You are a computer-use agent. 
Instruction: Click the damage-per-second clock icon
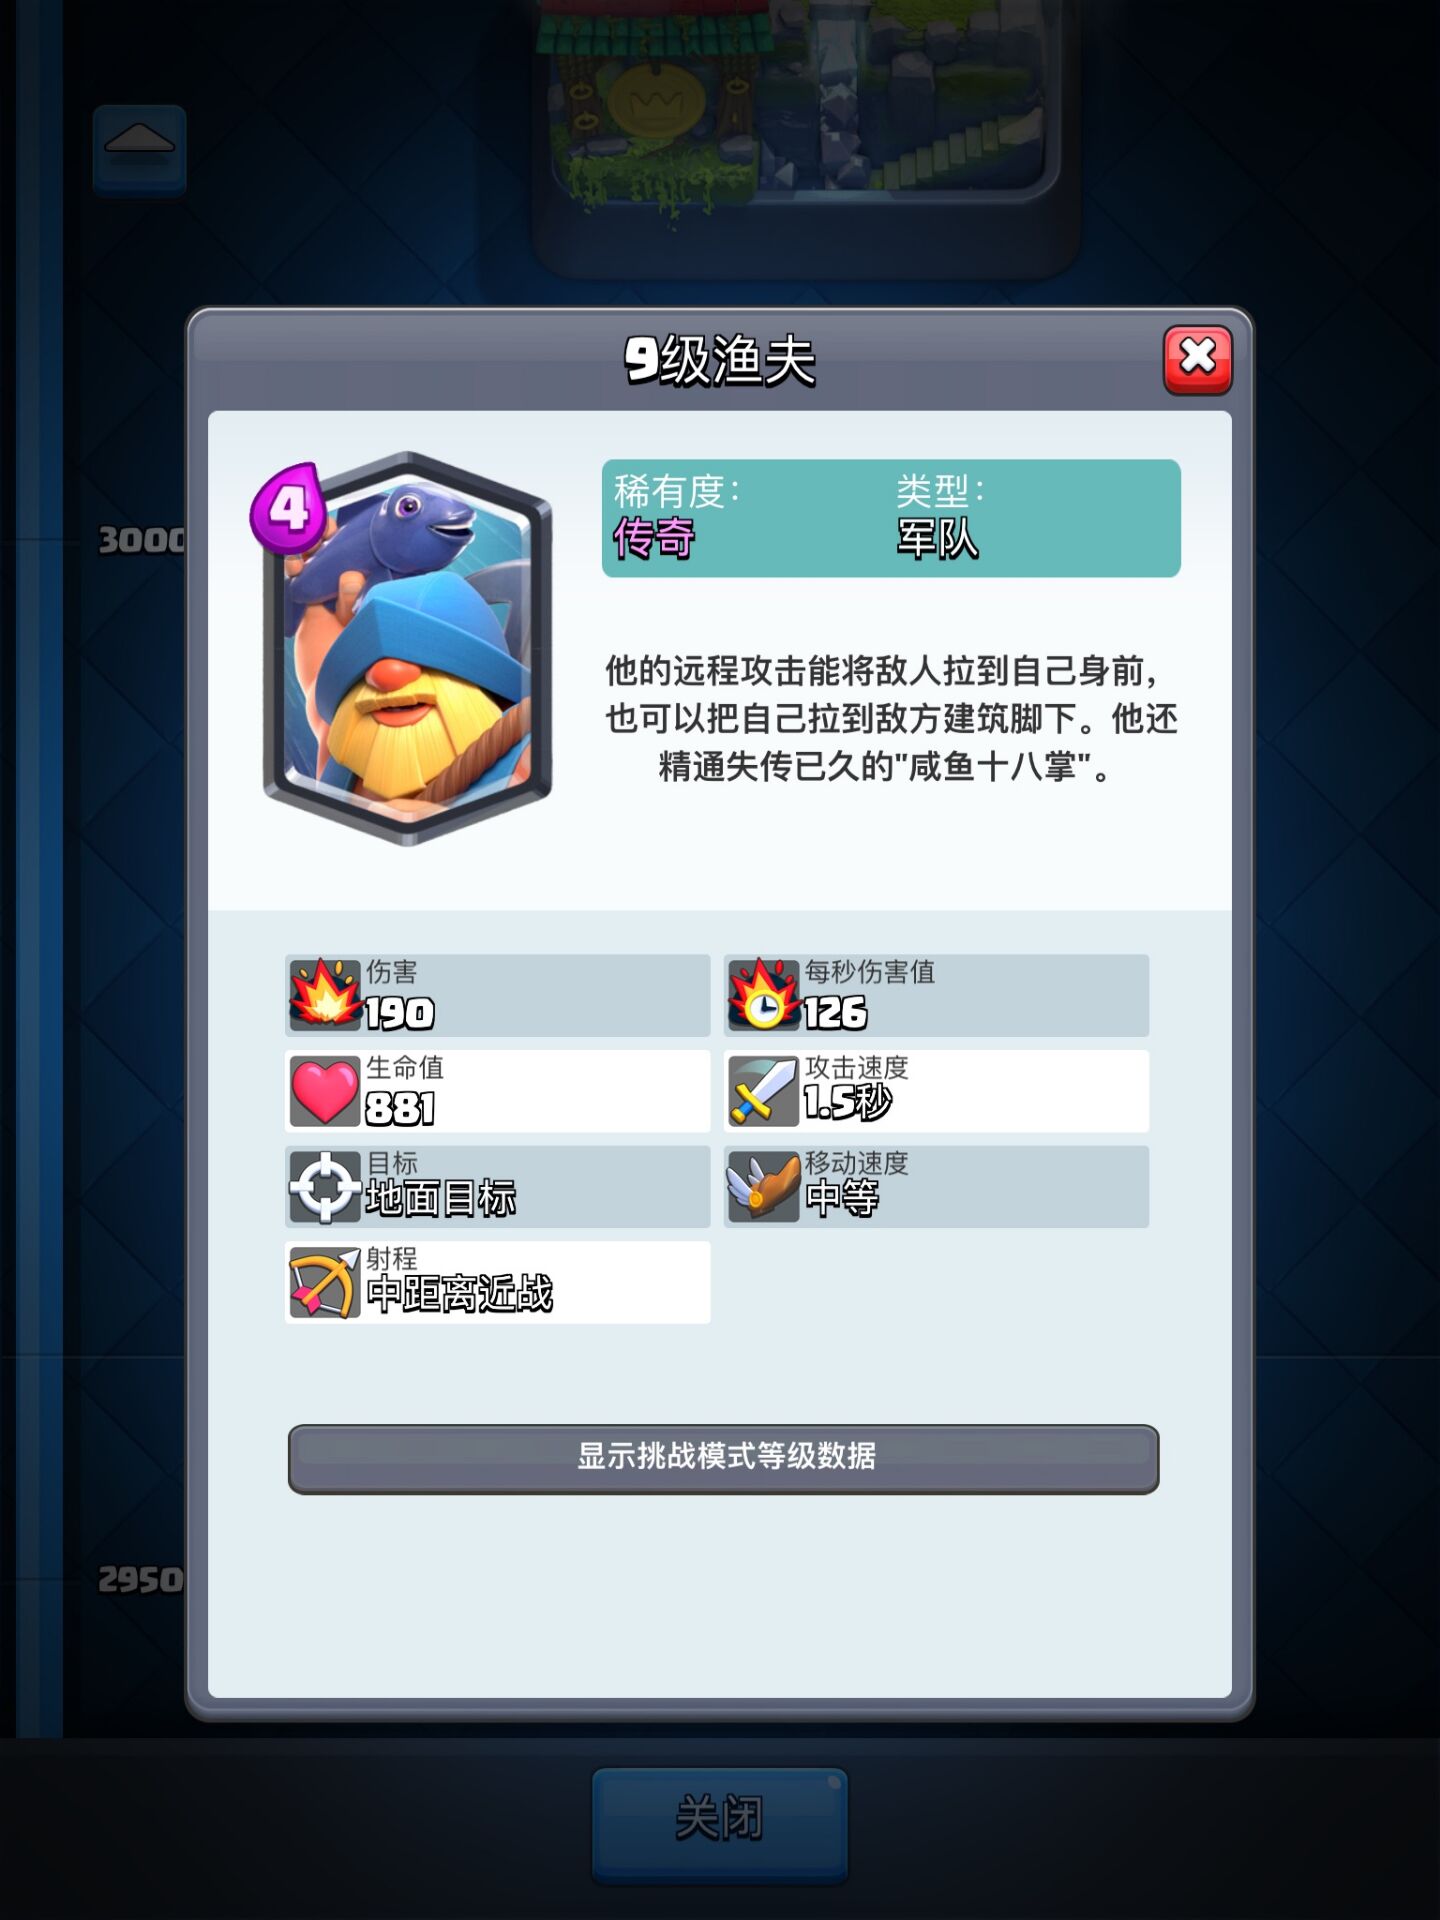pos(764,995)
